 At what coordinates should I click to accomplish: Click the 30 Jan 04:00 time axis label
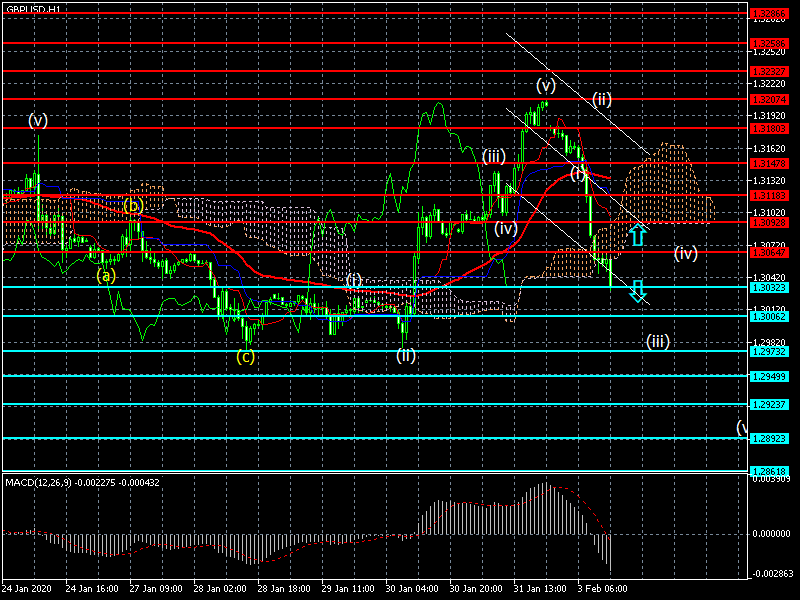coord(412,588)
